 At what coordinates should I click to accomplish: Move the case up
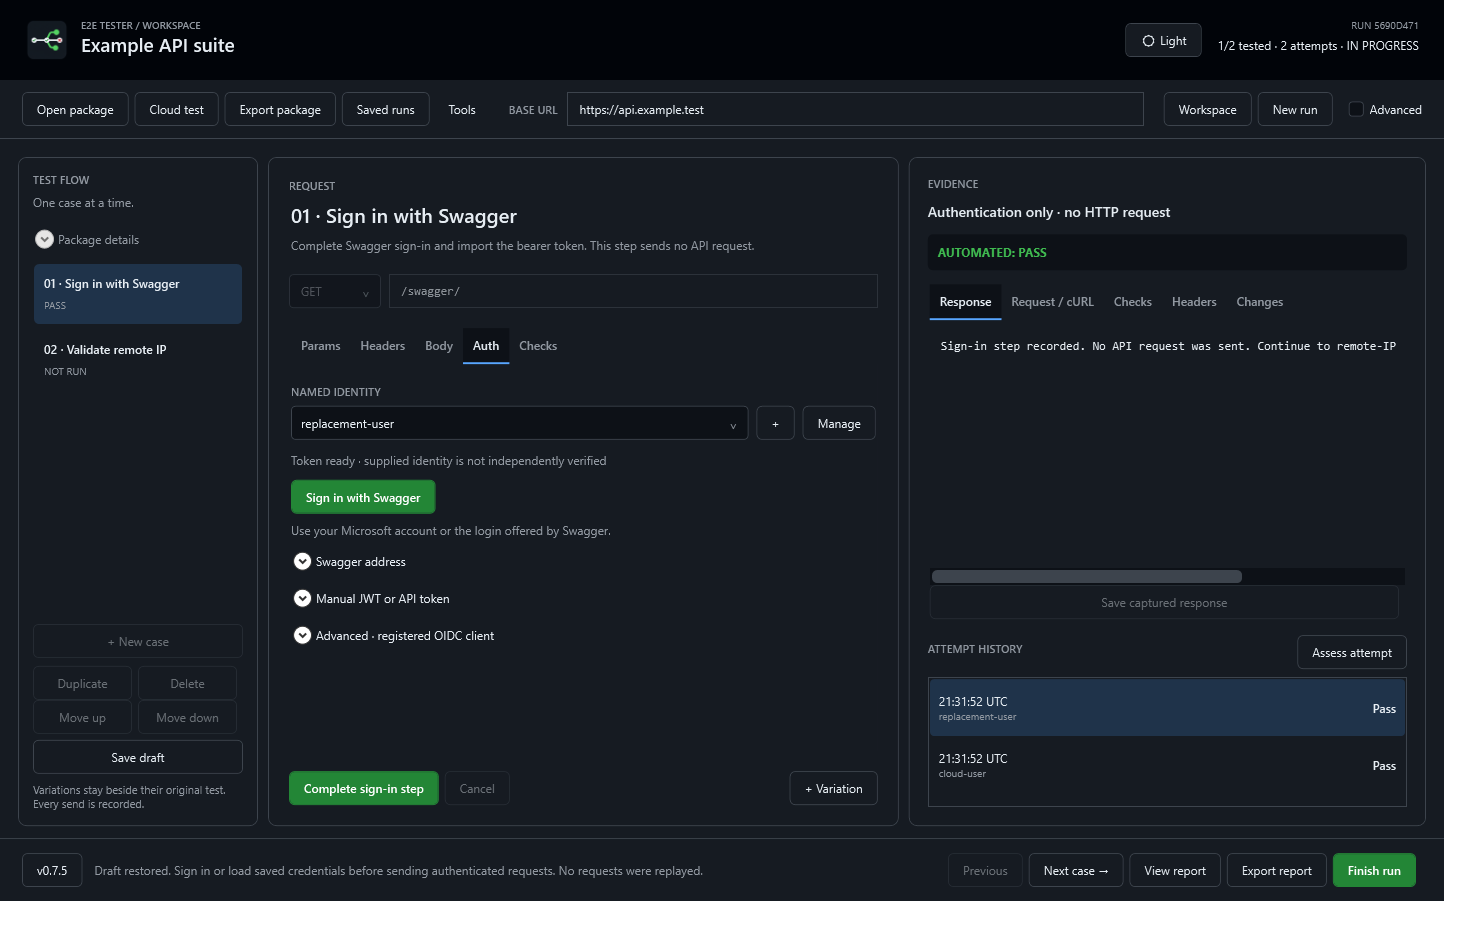[x=83, y=718]
